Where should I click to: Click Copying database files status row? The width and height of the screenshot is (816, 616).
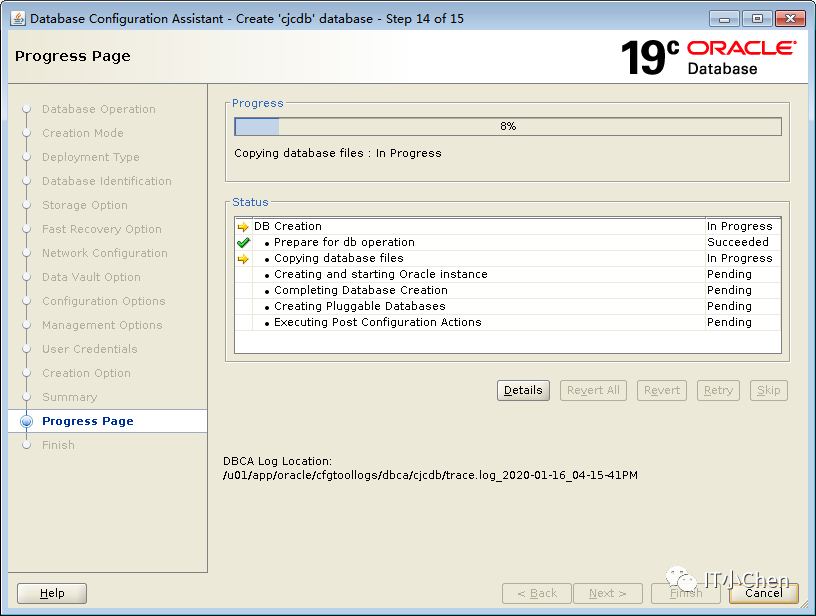[508, 259]
